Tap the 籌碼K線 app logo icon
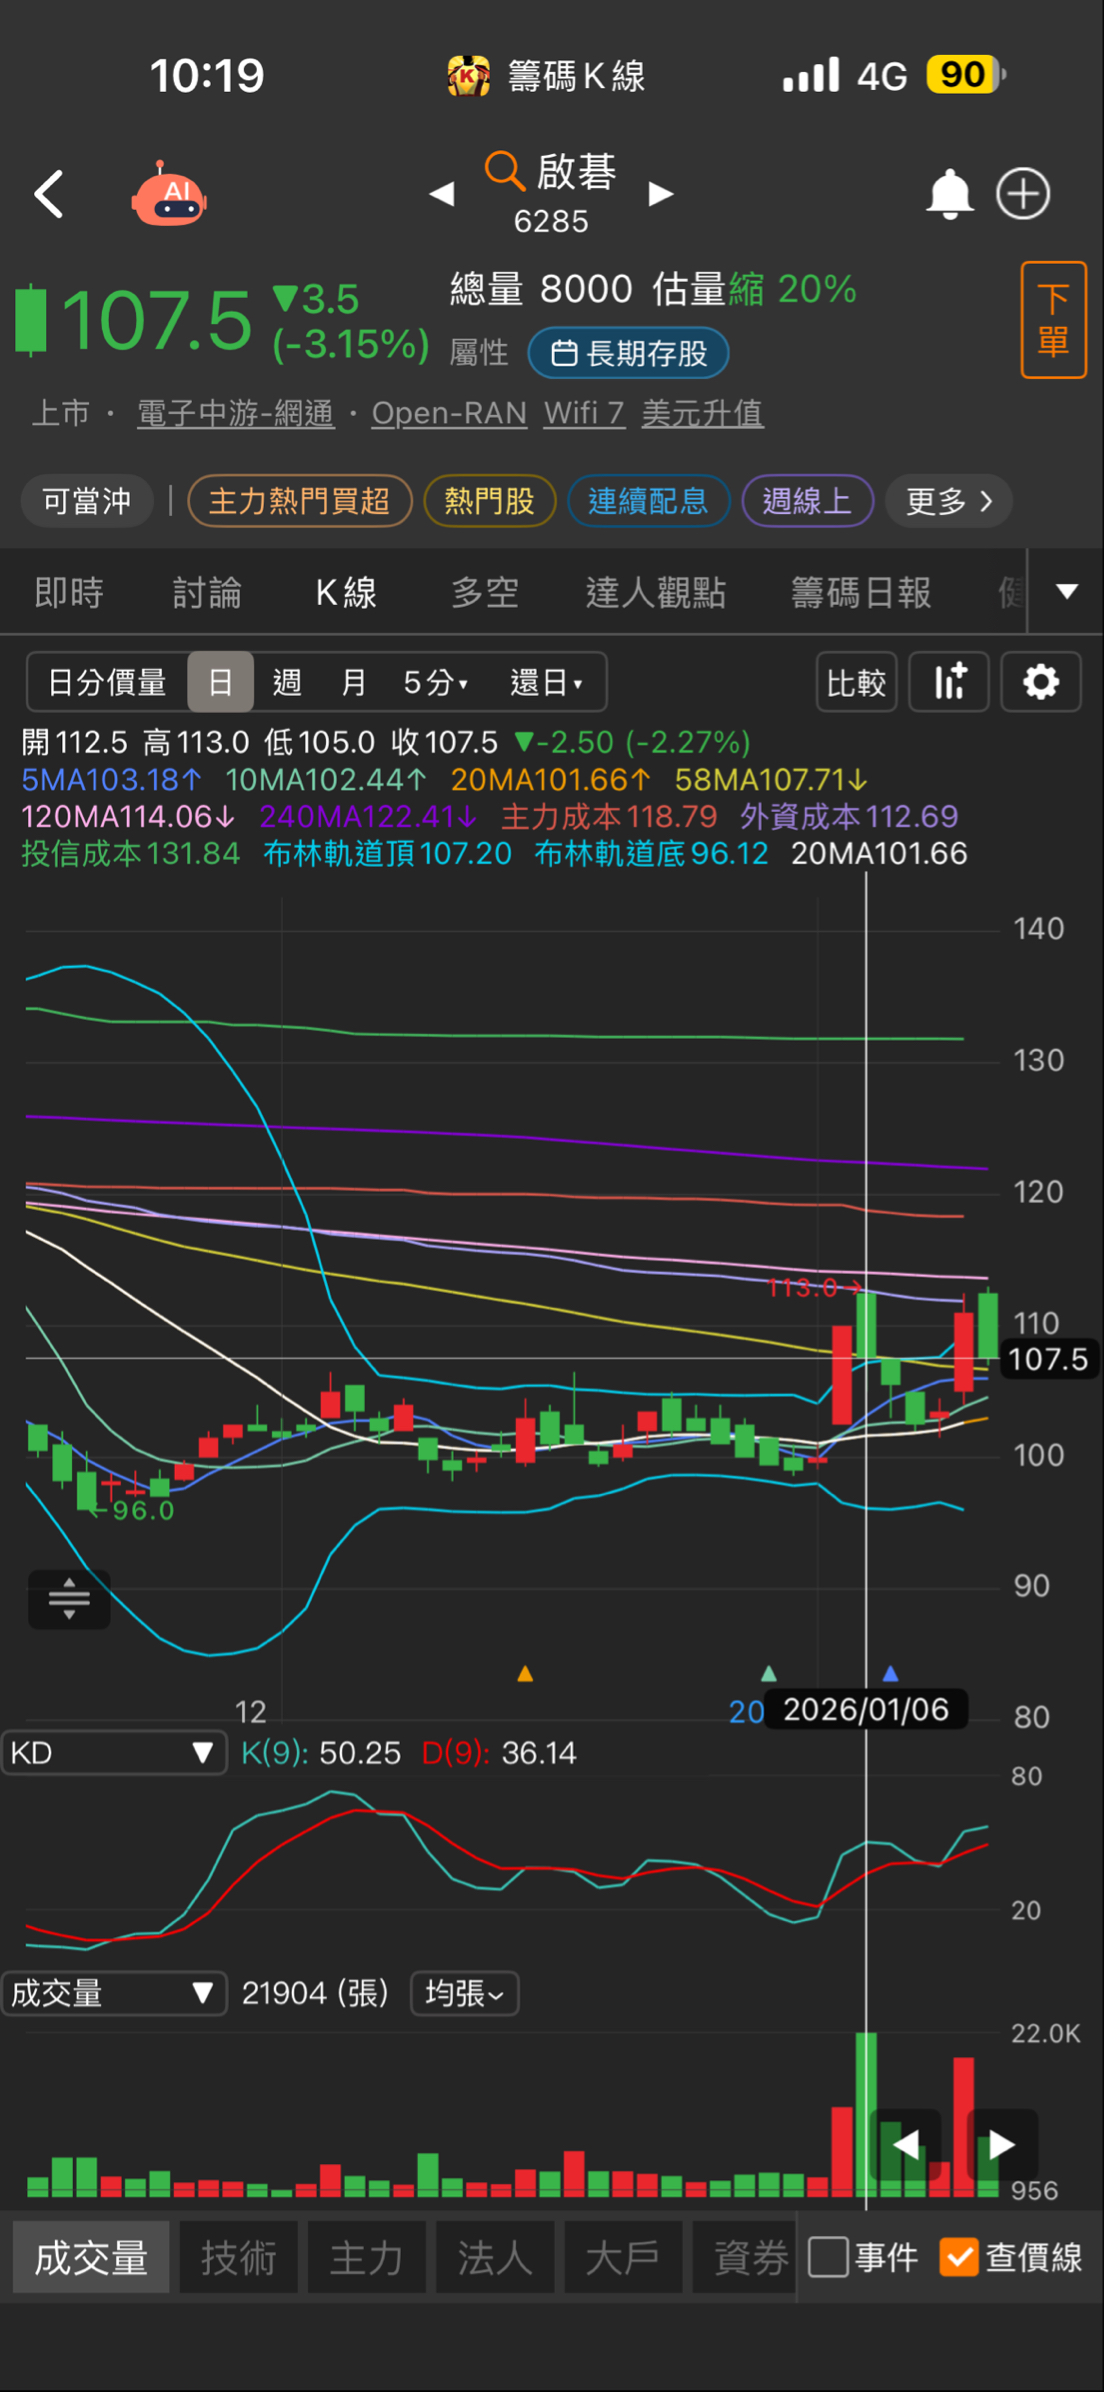Viewport: 1104px width, 2392px height. click(468, 75)
